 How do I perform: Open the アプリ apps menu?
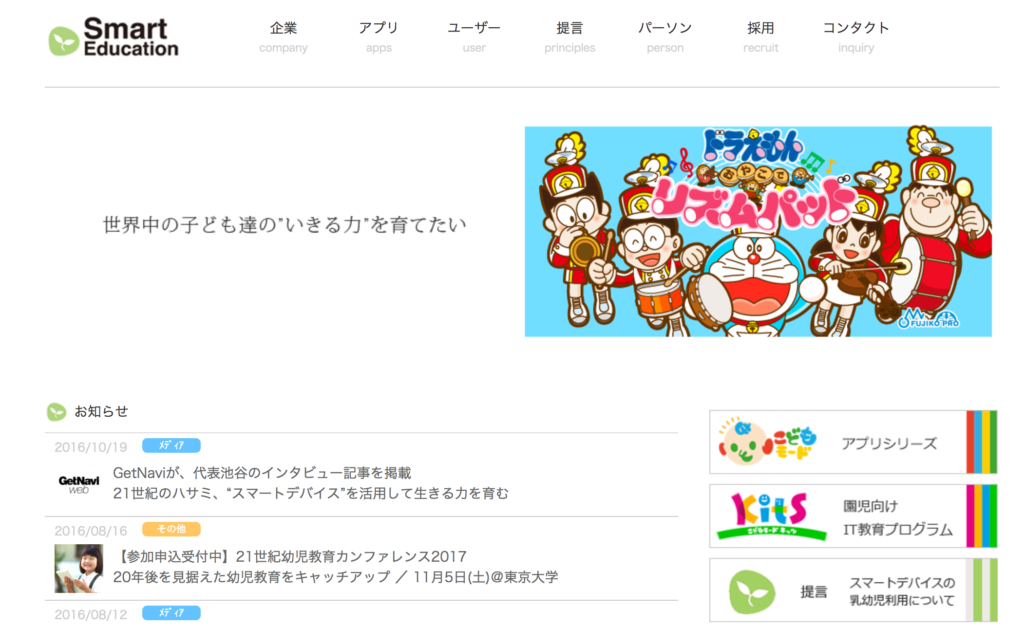(378, 37)
